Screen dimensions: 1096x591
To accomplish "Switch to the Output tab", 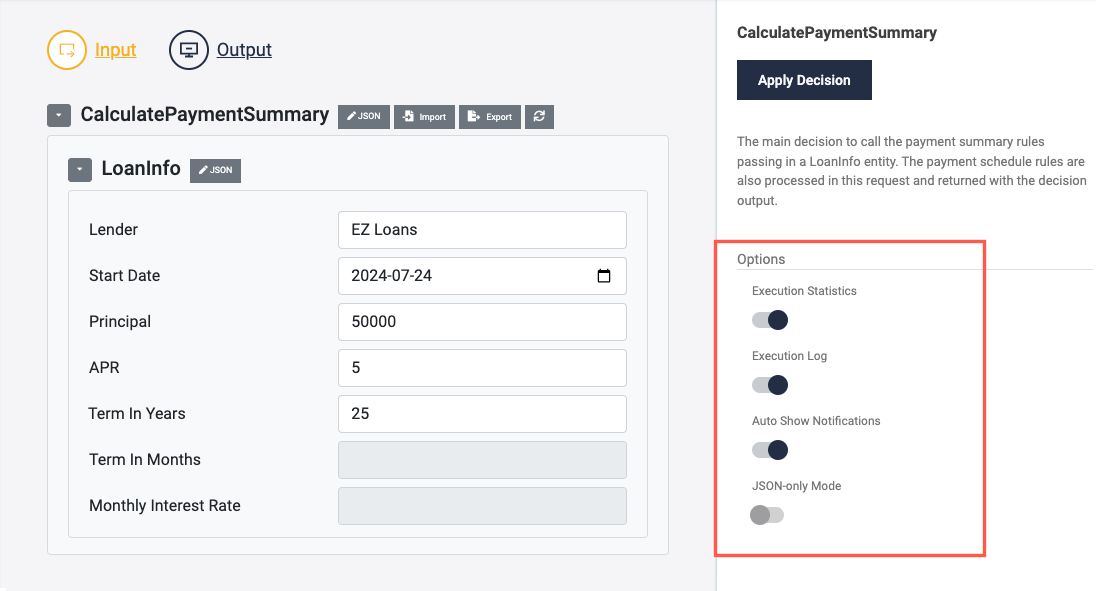I will click(244, 49).
